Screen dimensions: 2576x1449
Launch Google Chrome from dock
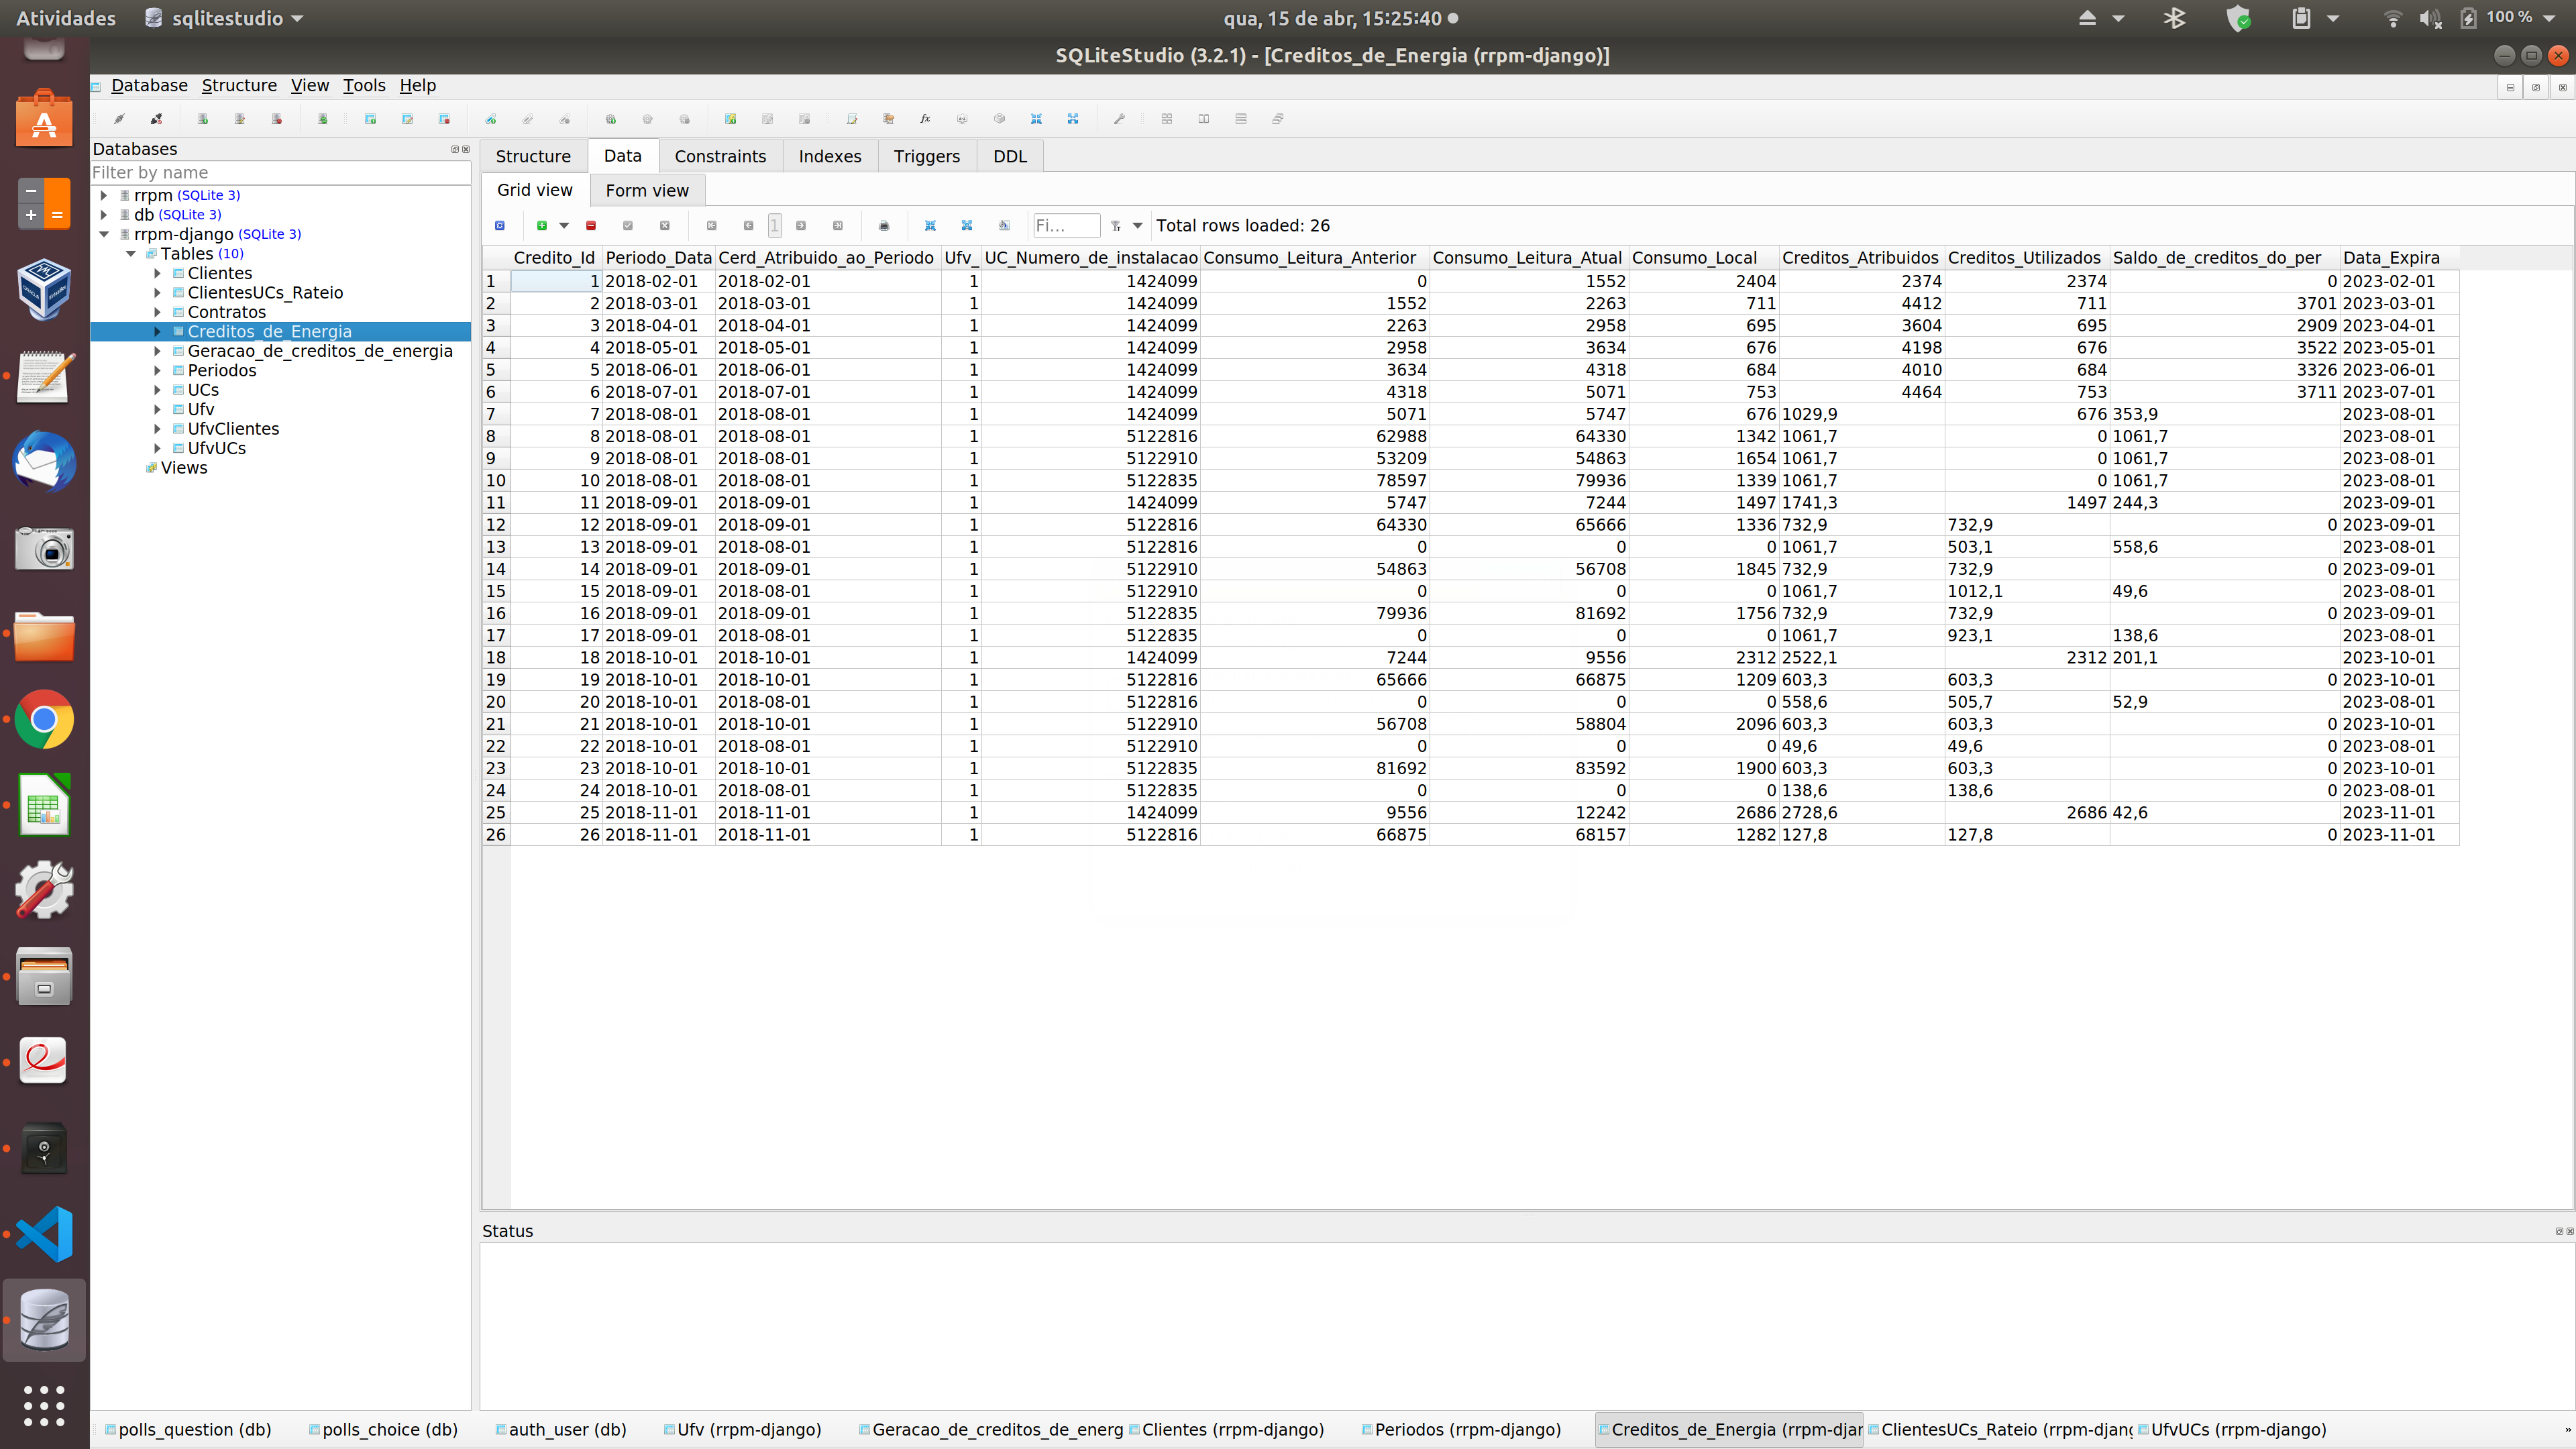44,720
